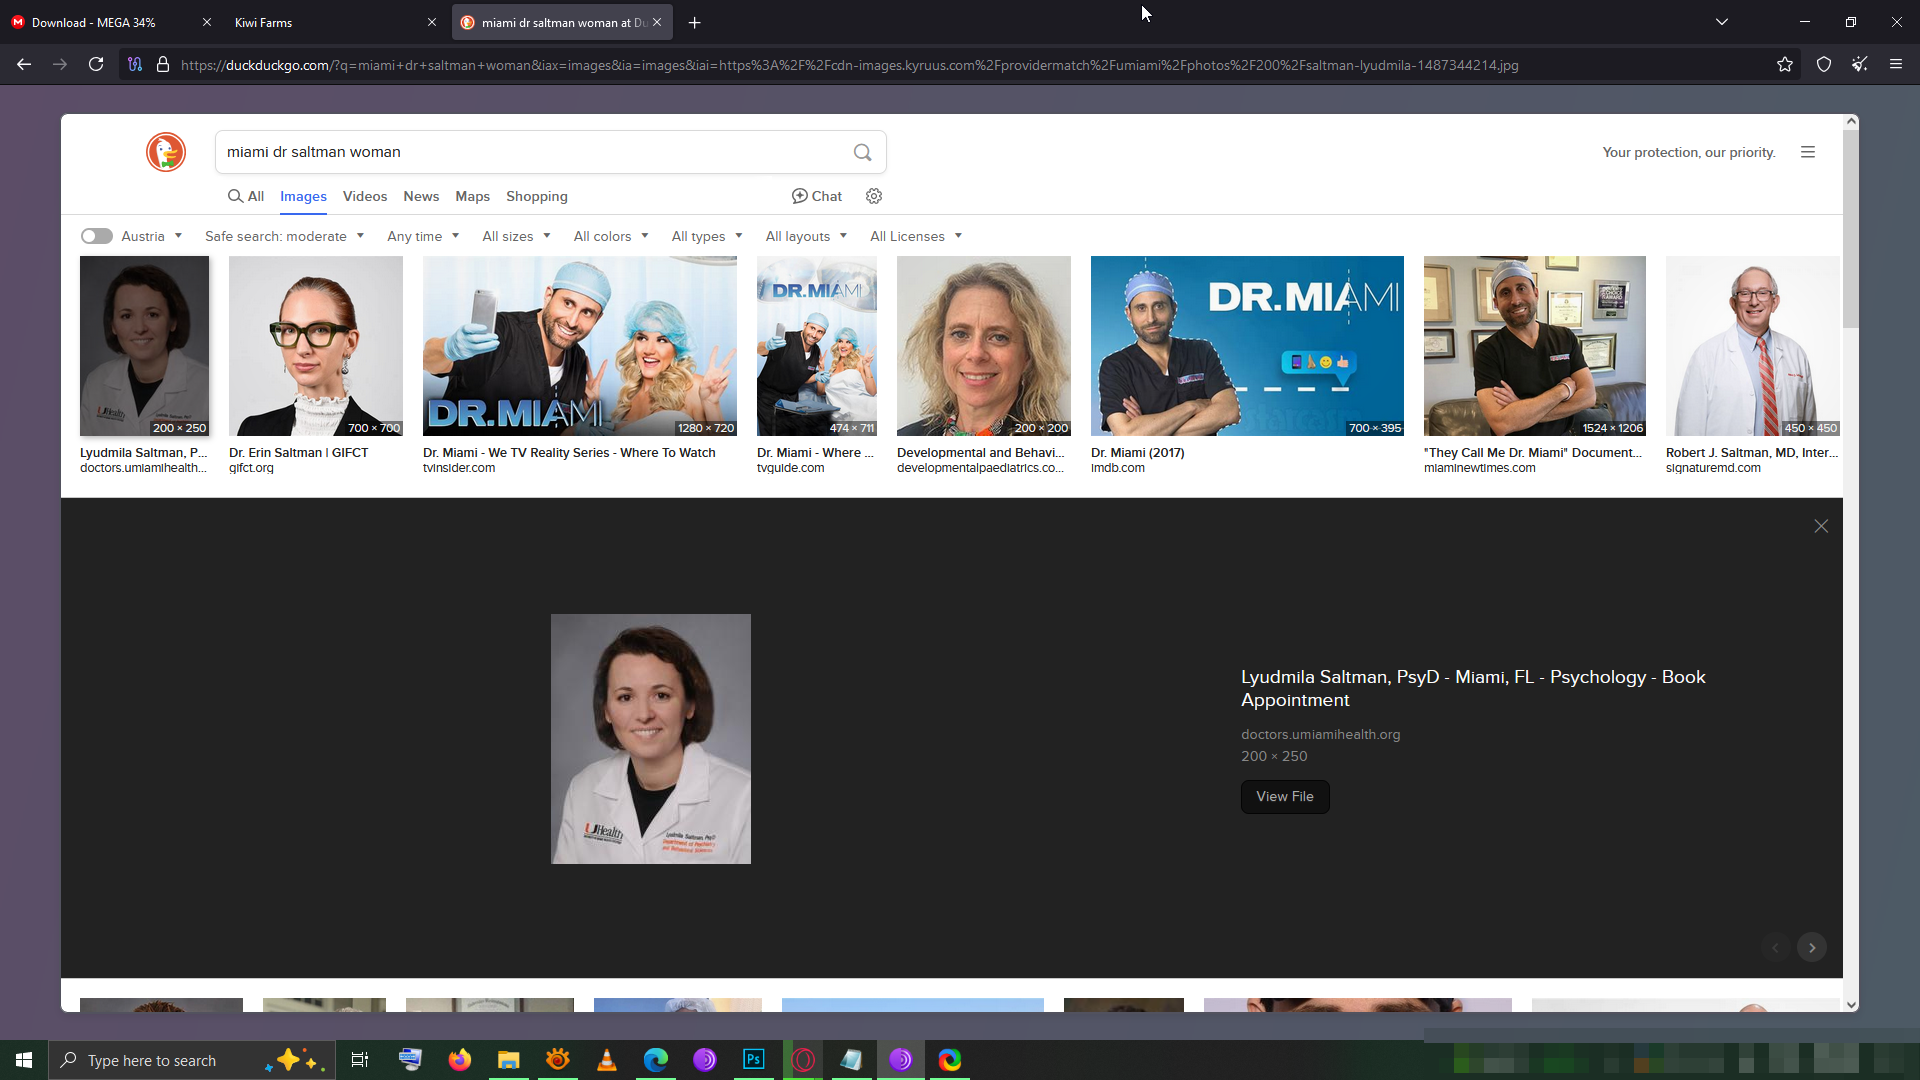
Task: Launch VLC from the taskbar
Action: click(607, 1060)
